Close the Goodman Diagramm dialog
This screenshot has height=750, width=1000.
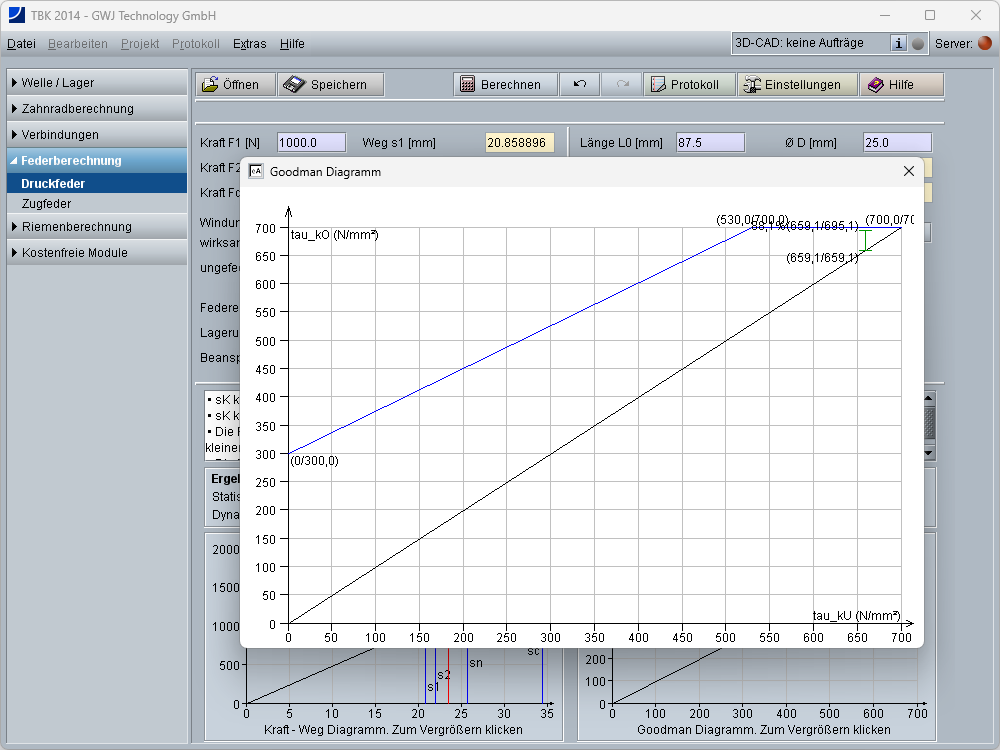(908, 171)
